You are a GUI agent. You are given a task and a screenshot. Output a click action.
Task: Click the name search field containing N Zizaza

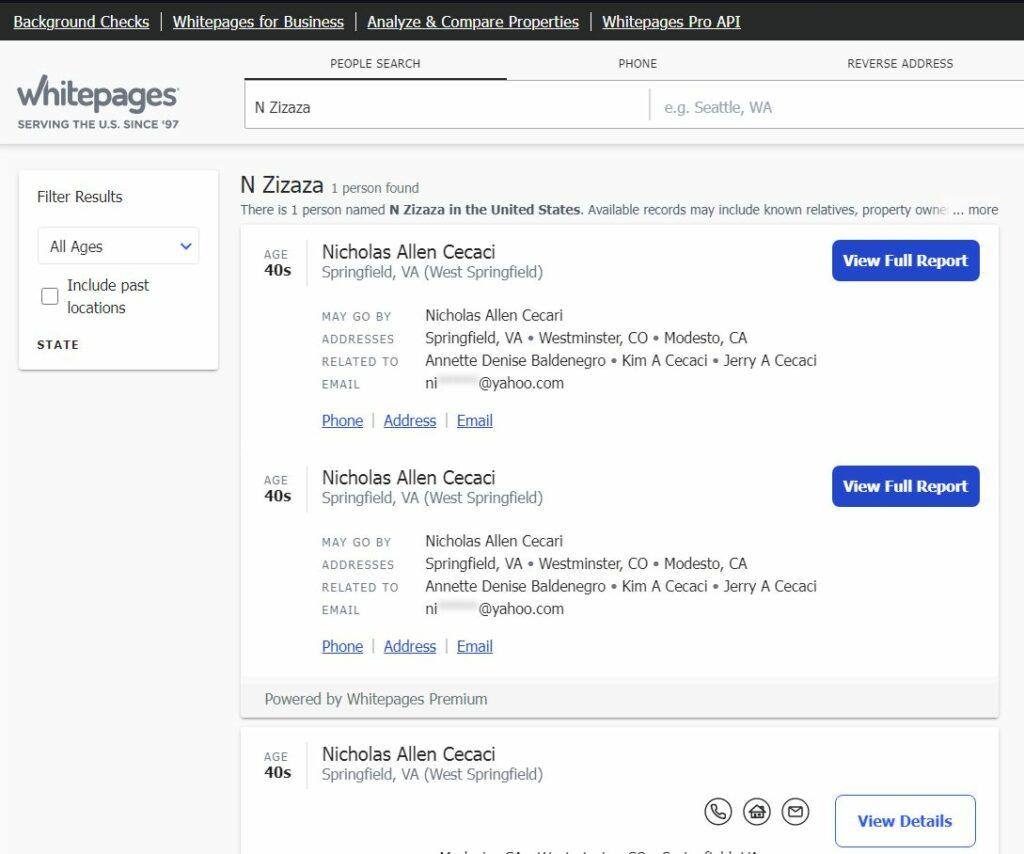pos(445,107)
